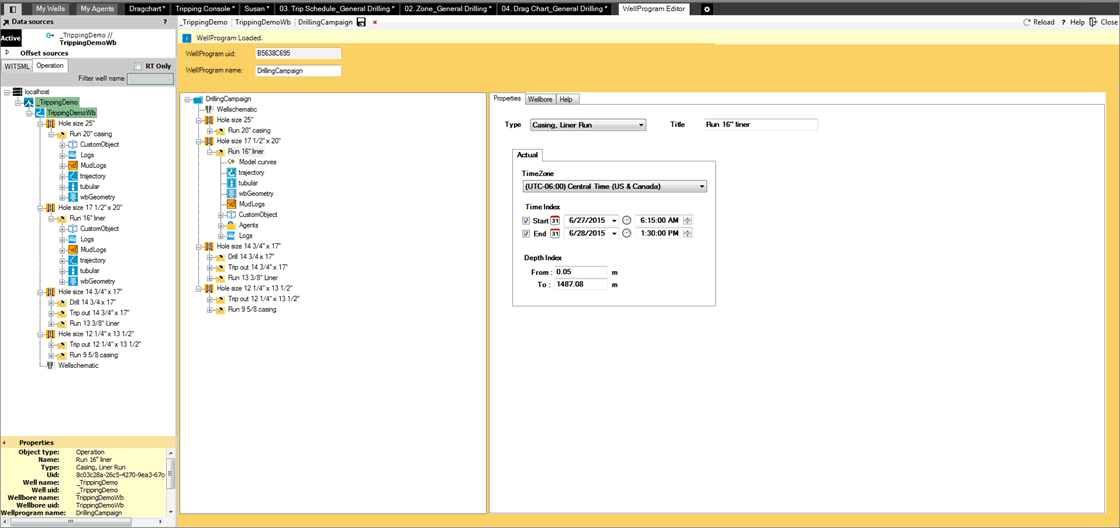Open the End date picker dropdown arrow
The image size is (1120, 528).
pyautogui.click(x=614, y=233)
